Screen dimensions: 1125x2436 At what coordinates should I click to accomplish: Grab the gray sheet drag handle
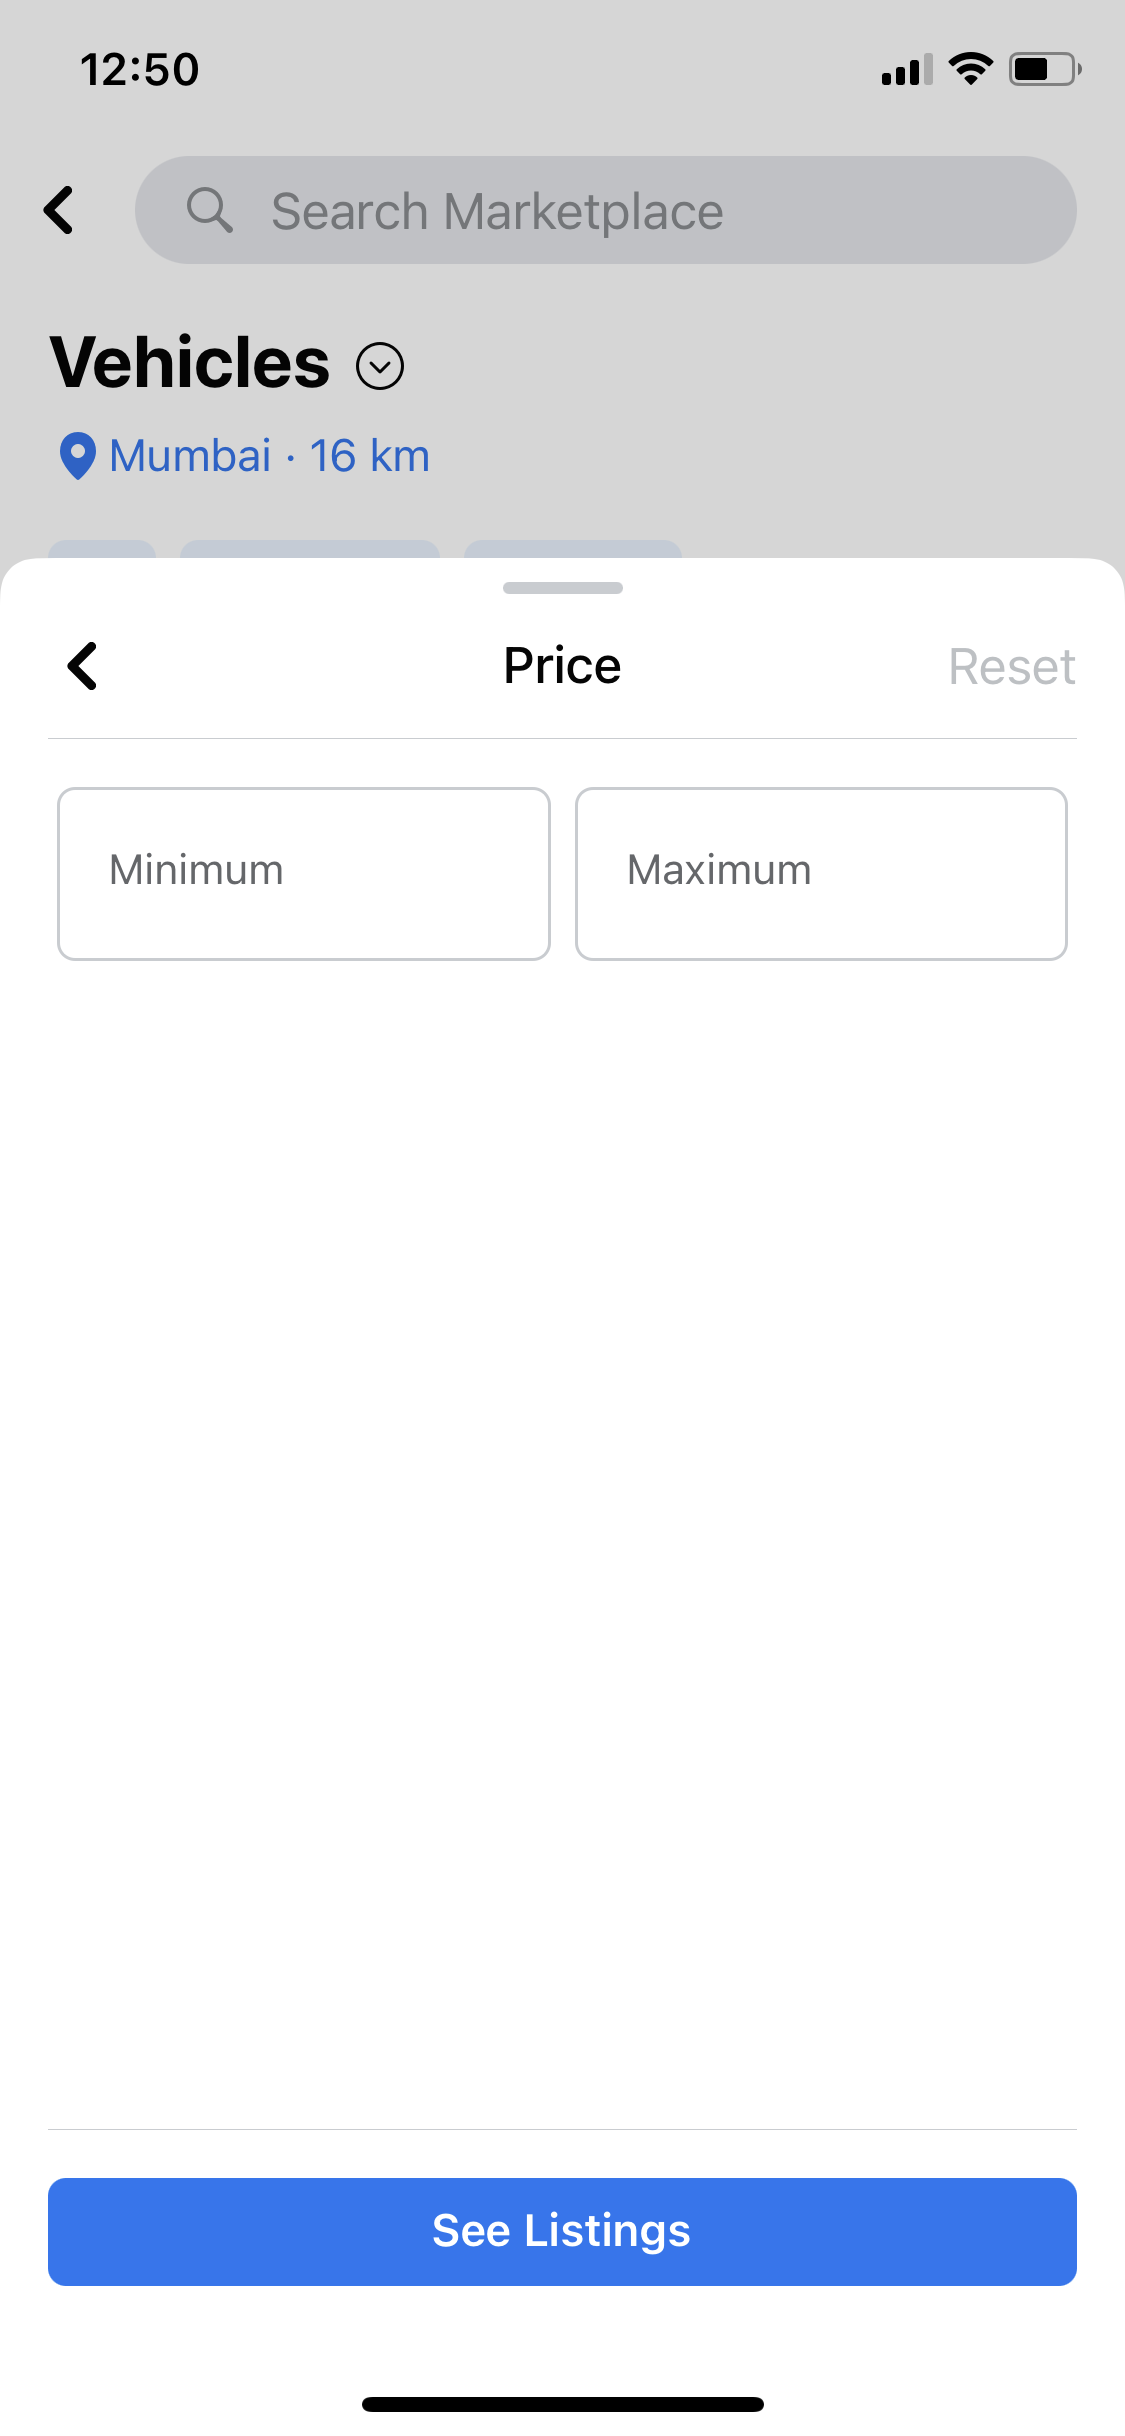click(563, 588)
